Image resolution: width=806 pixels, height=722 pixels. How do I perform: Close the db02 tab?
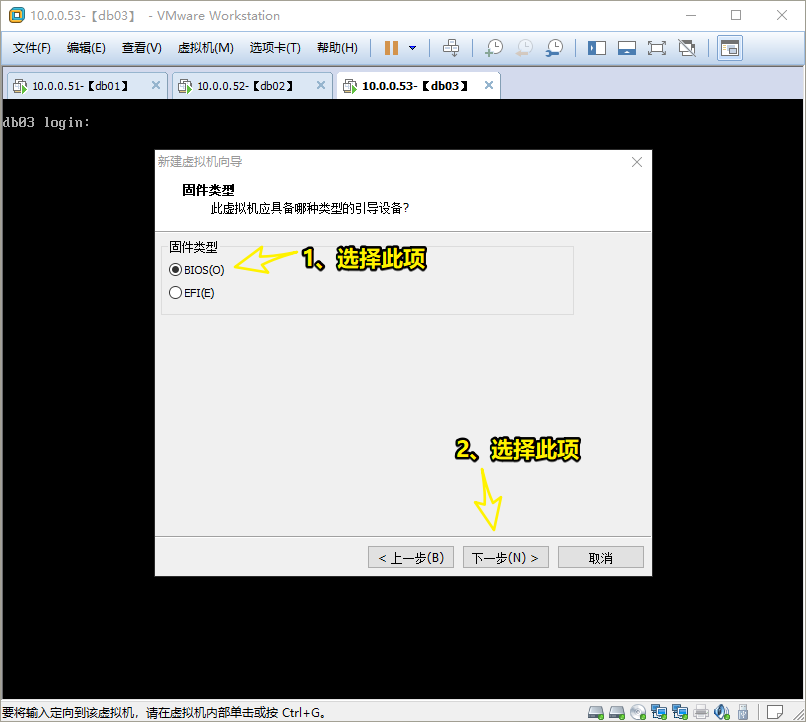coord(321,85)
